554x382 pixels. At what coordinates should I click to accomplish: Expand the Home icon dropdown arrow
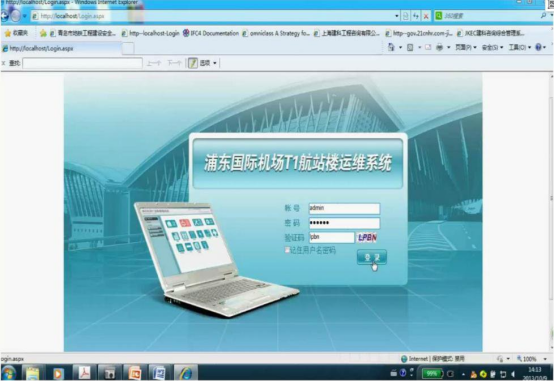[400, 47]
